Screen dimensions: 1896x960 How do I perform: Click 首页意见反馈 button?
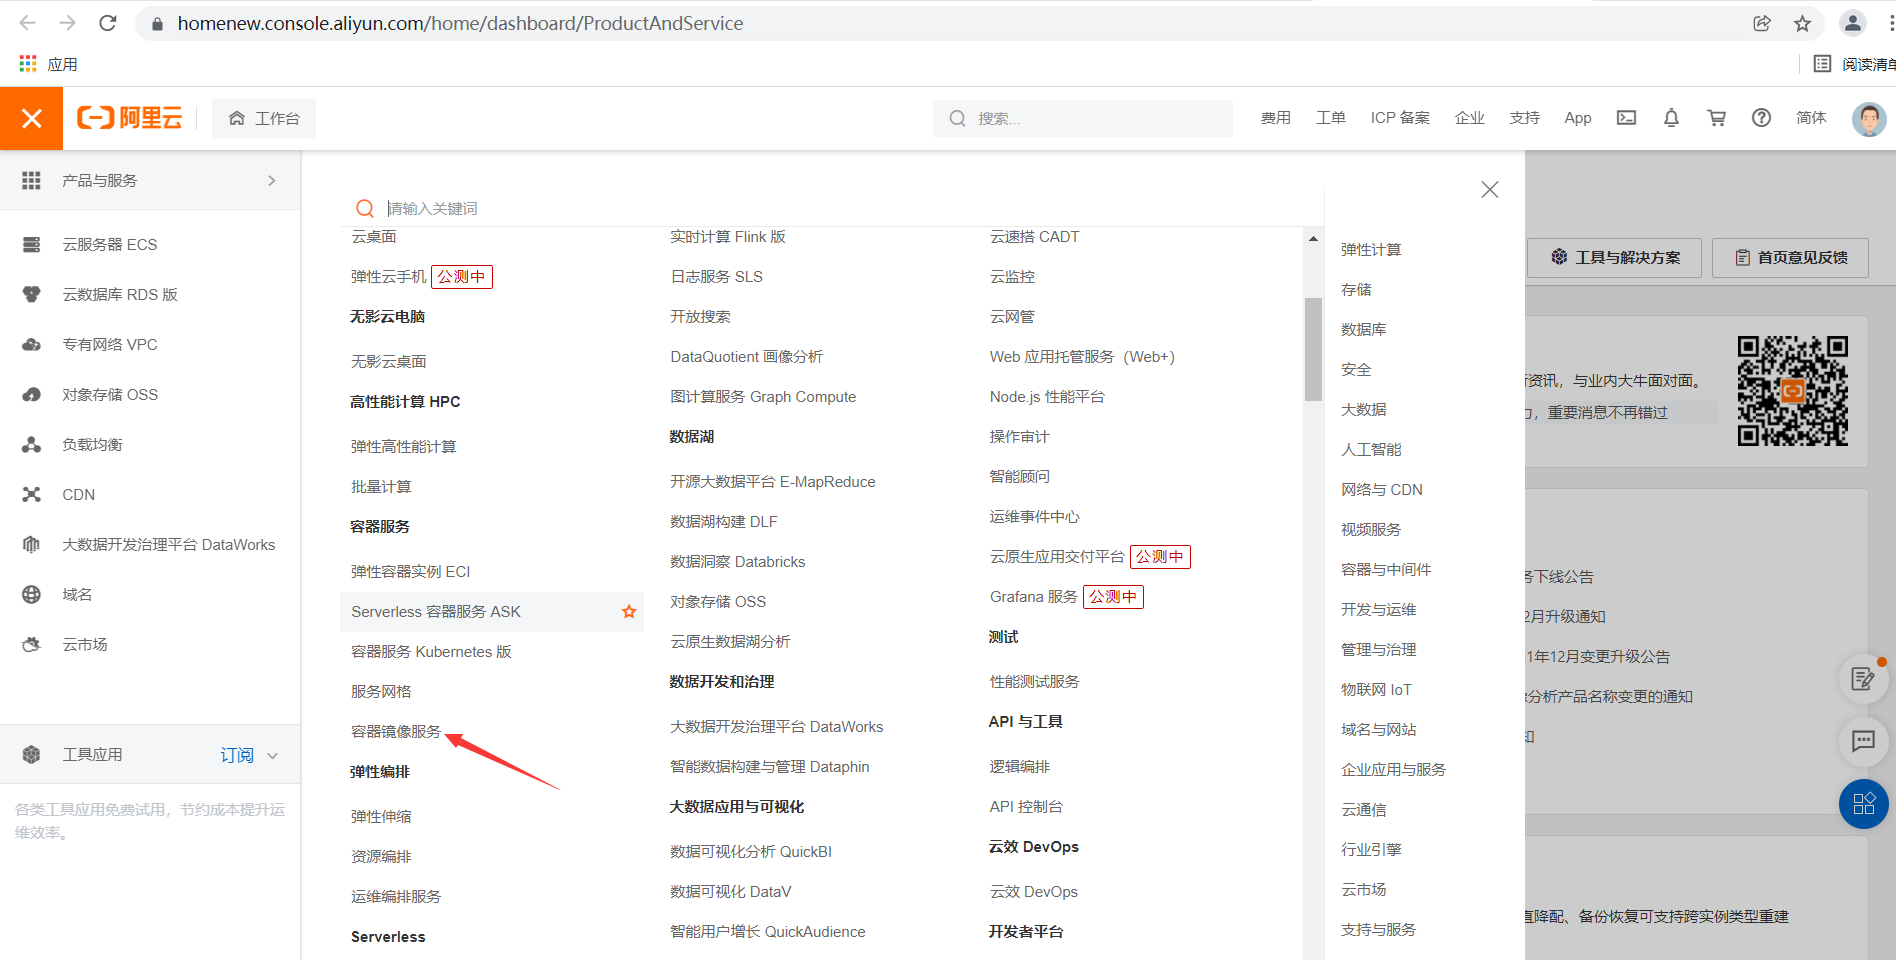1791,257
